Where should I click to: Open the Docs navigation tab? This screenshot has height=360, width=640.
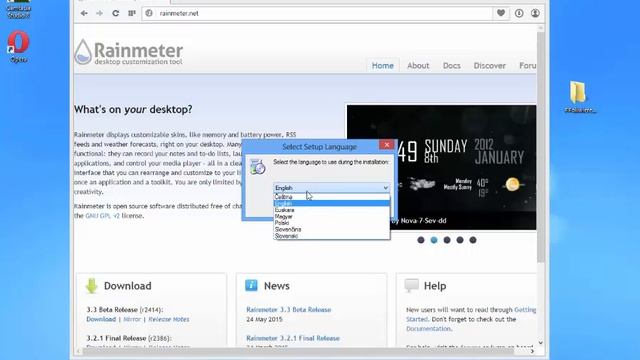point(451,66)
